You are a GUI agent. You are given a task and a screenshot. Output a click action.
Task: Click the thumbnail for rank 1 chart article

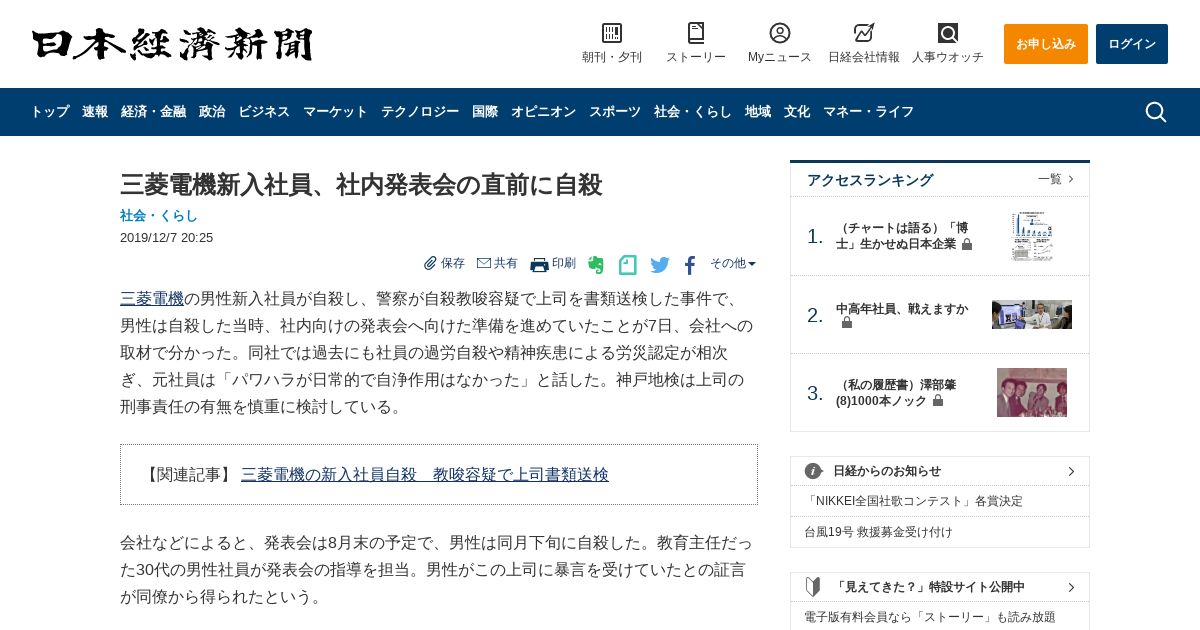[x=1032, y=236]
